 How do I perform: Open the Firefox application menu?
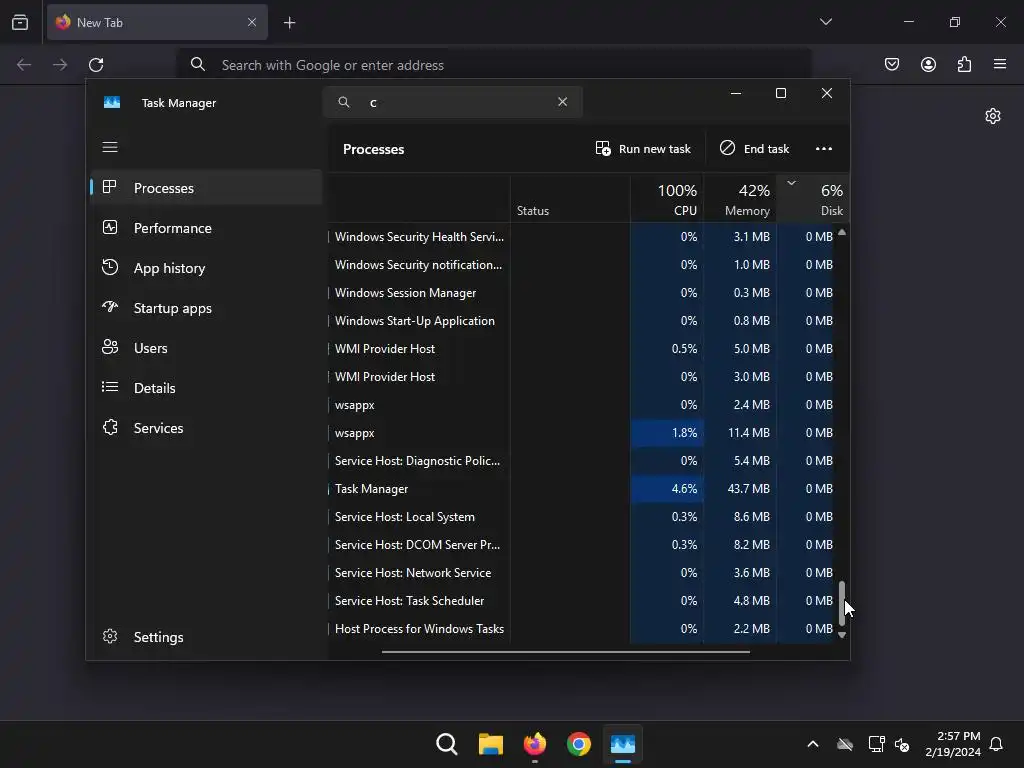pyautogui.click(x=1000, y=64)
